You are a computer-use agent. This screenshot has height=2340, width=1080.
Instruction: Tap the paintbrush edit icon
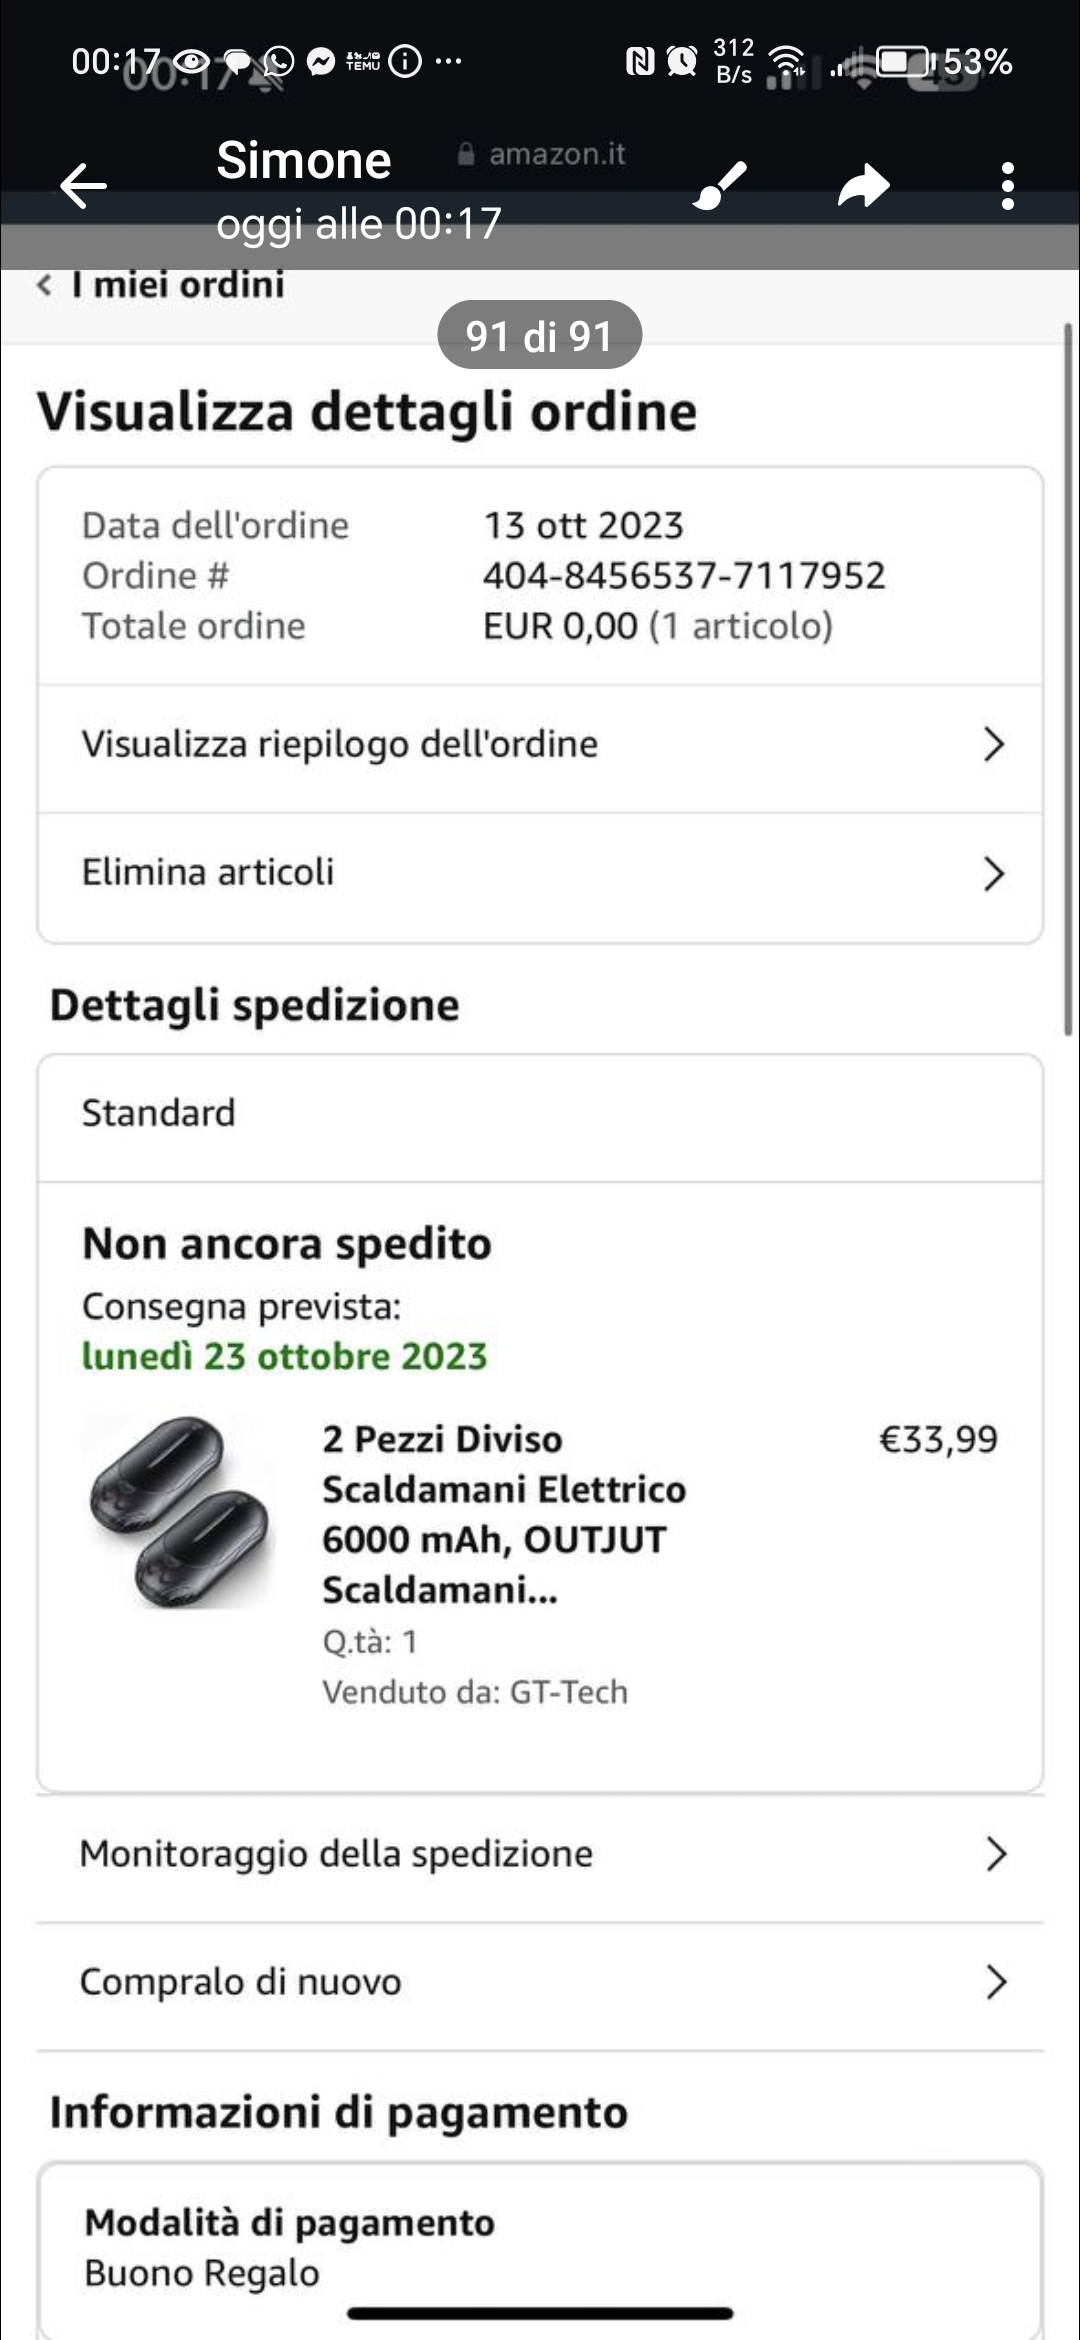click(720, 185)
